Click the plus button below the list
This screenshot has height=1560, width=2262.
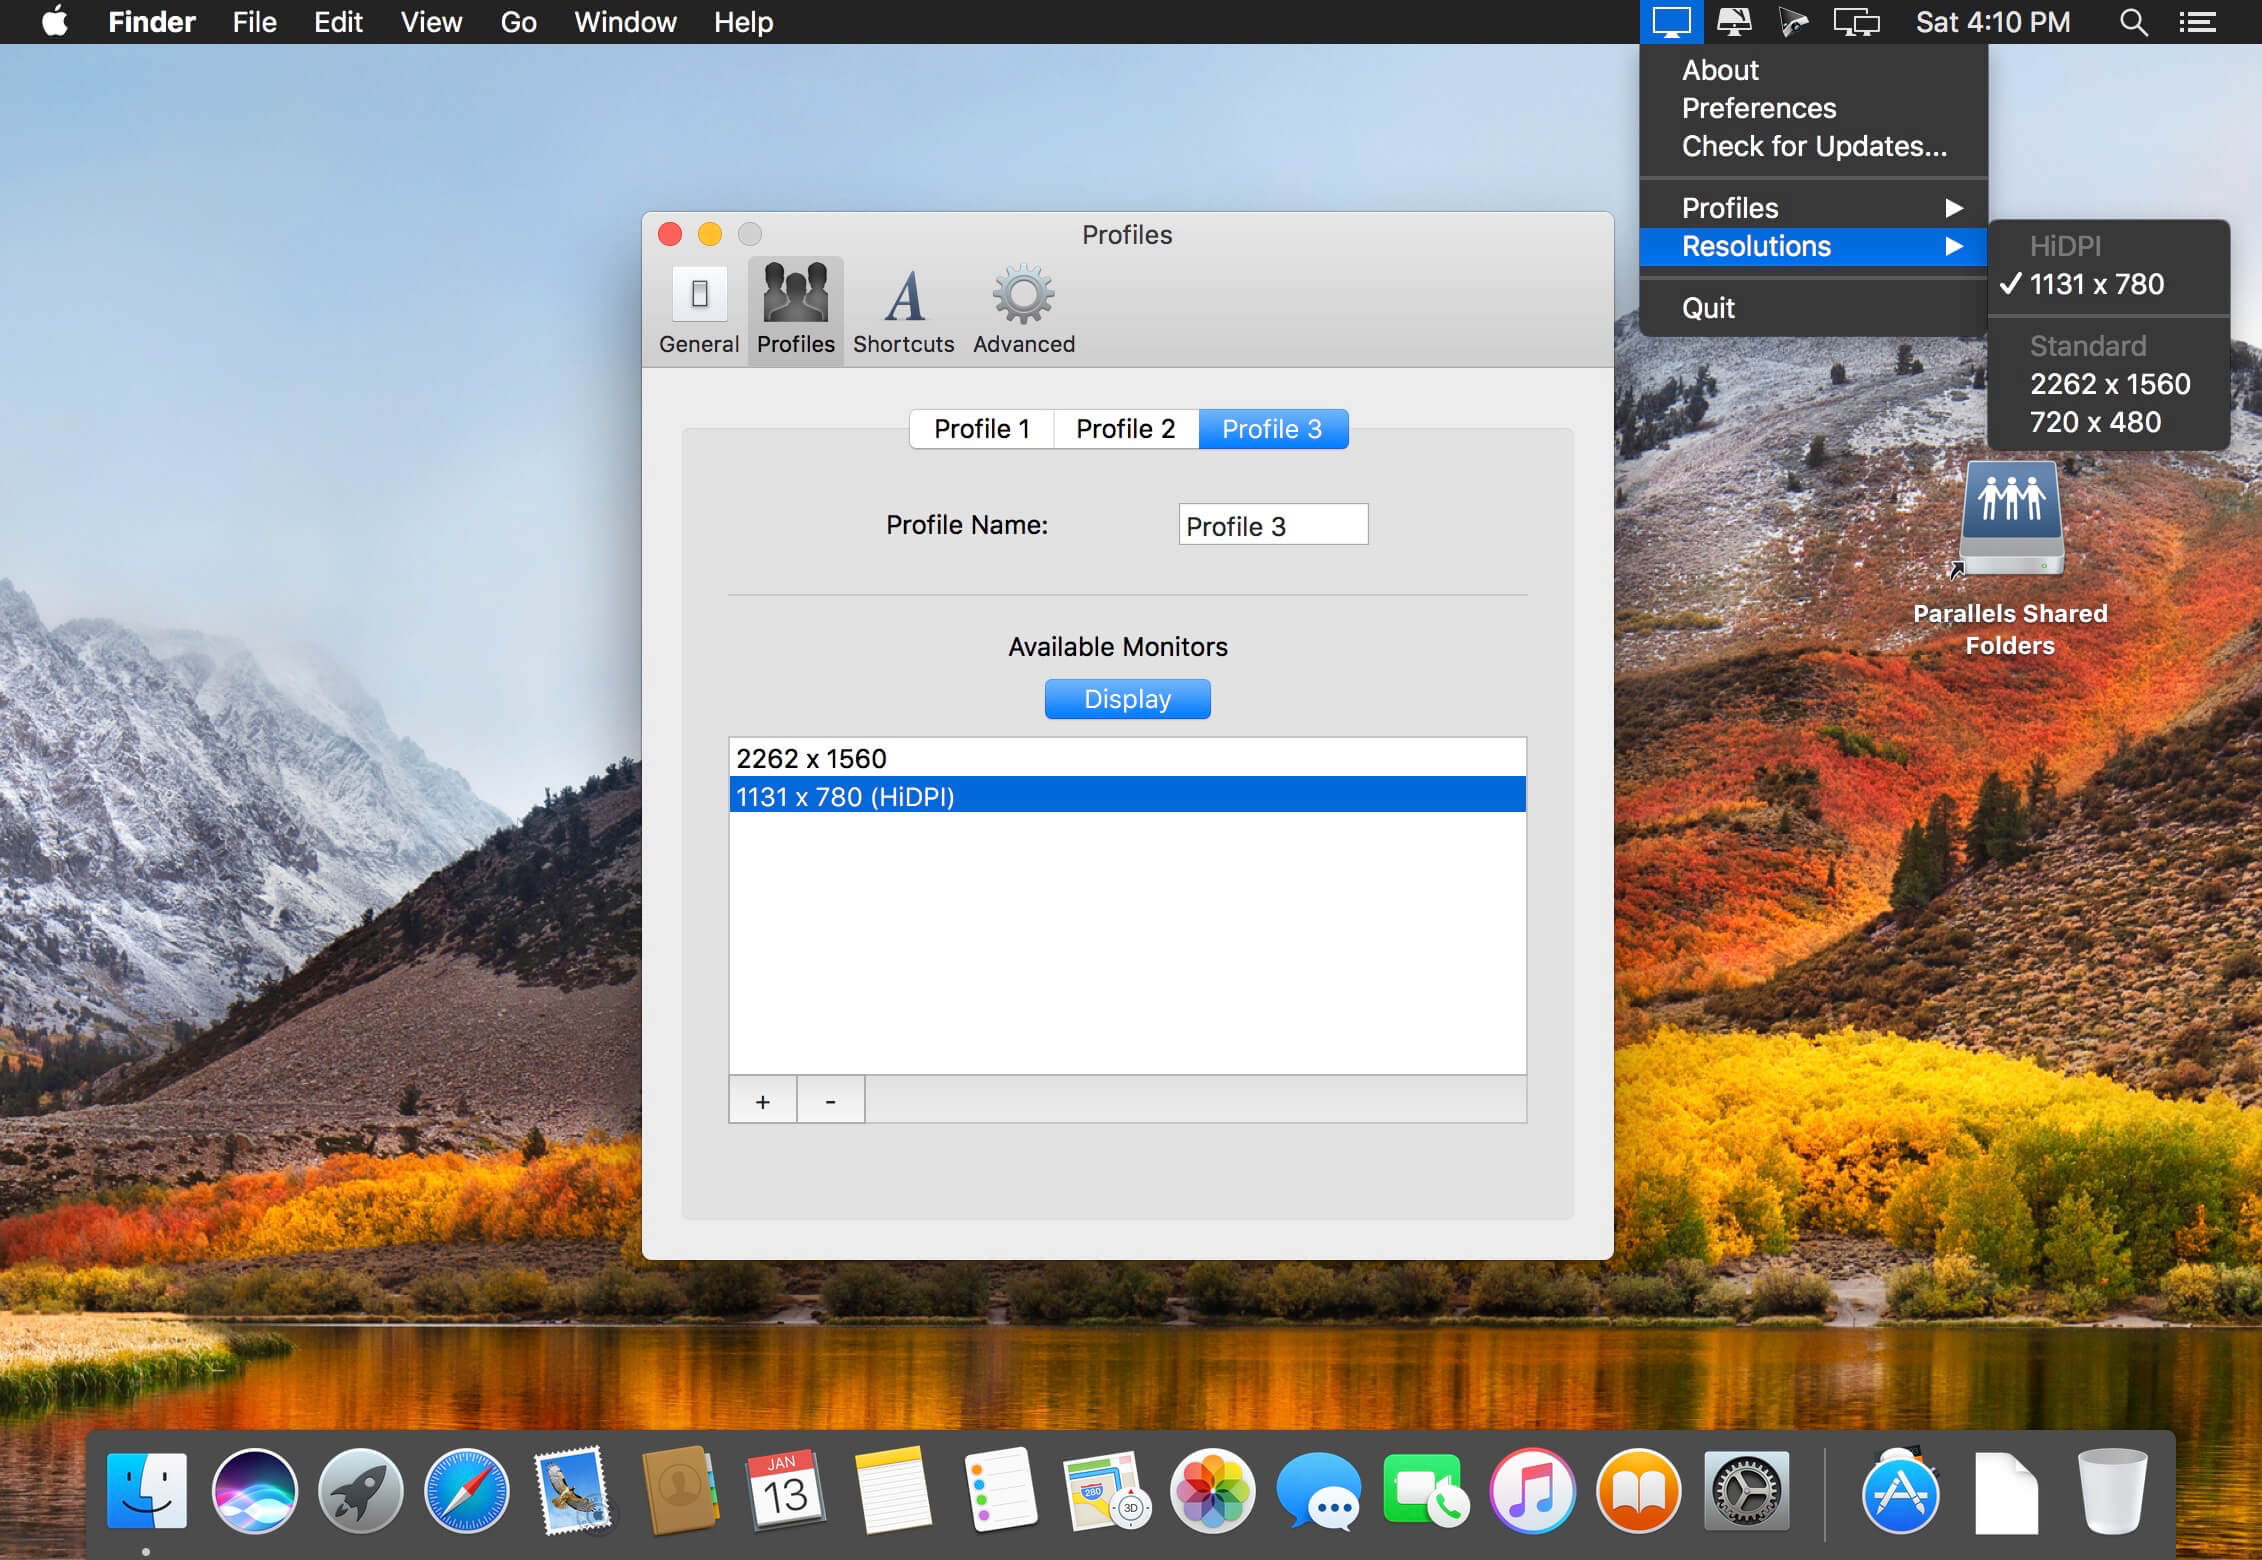coord(762,1101)
